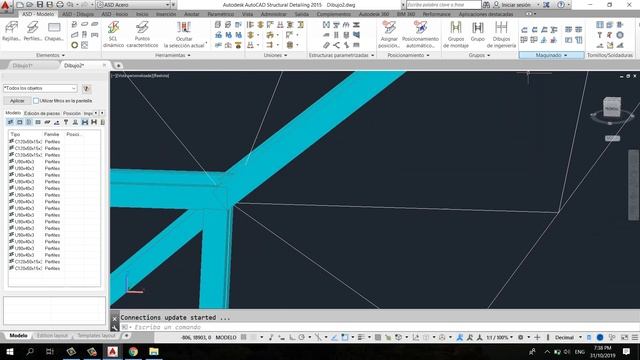The height and width of the screenshot is (360, 640).
Task: Expand the Elementos panel
Action: (x=51, y=55)
